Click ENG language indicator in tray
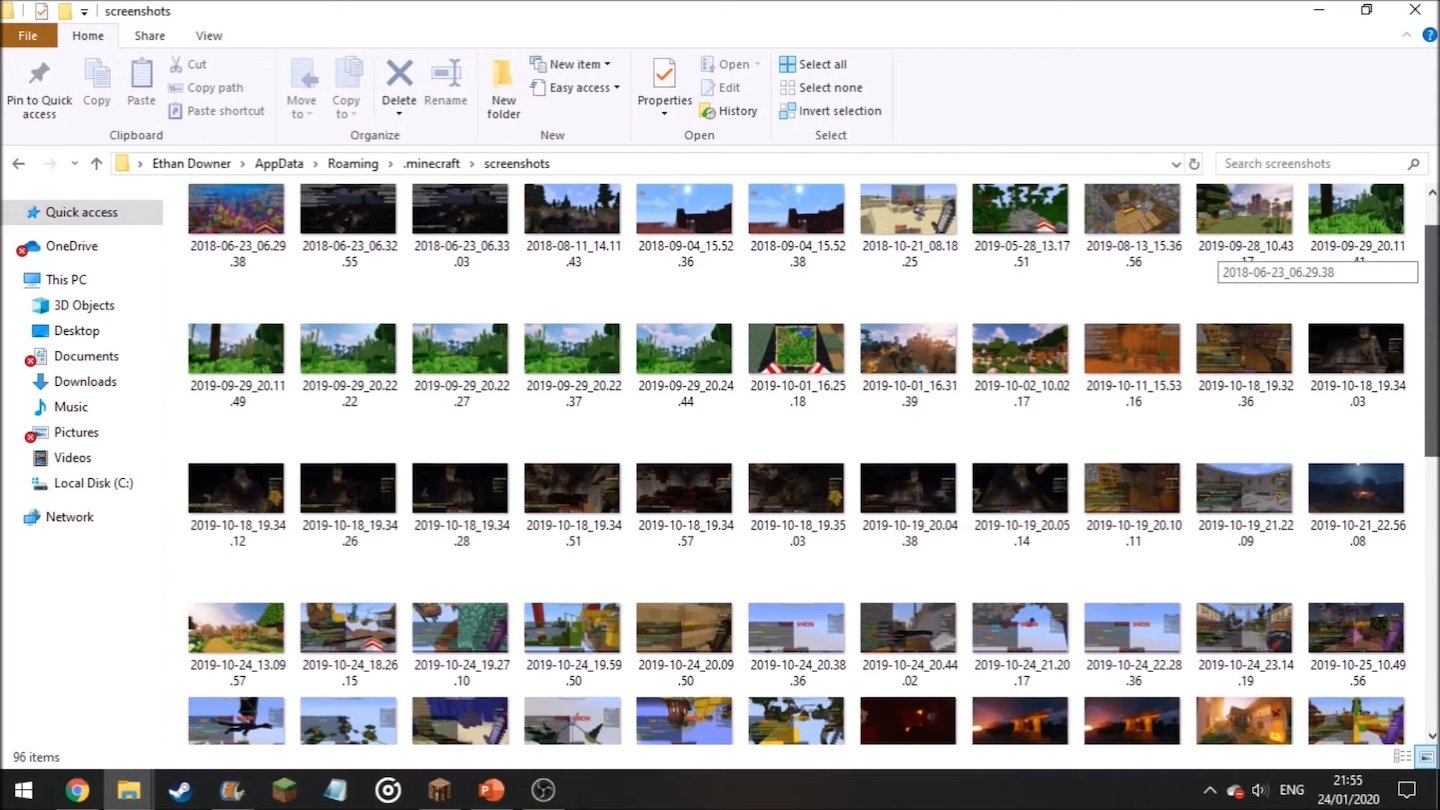Image resolution: width=1440 pixels, height=810 pixels. [1291, 790]
